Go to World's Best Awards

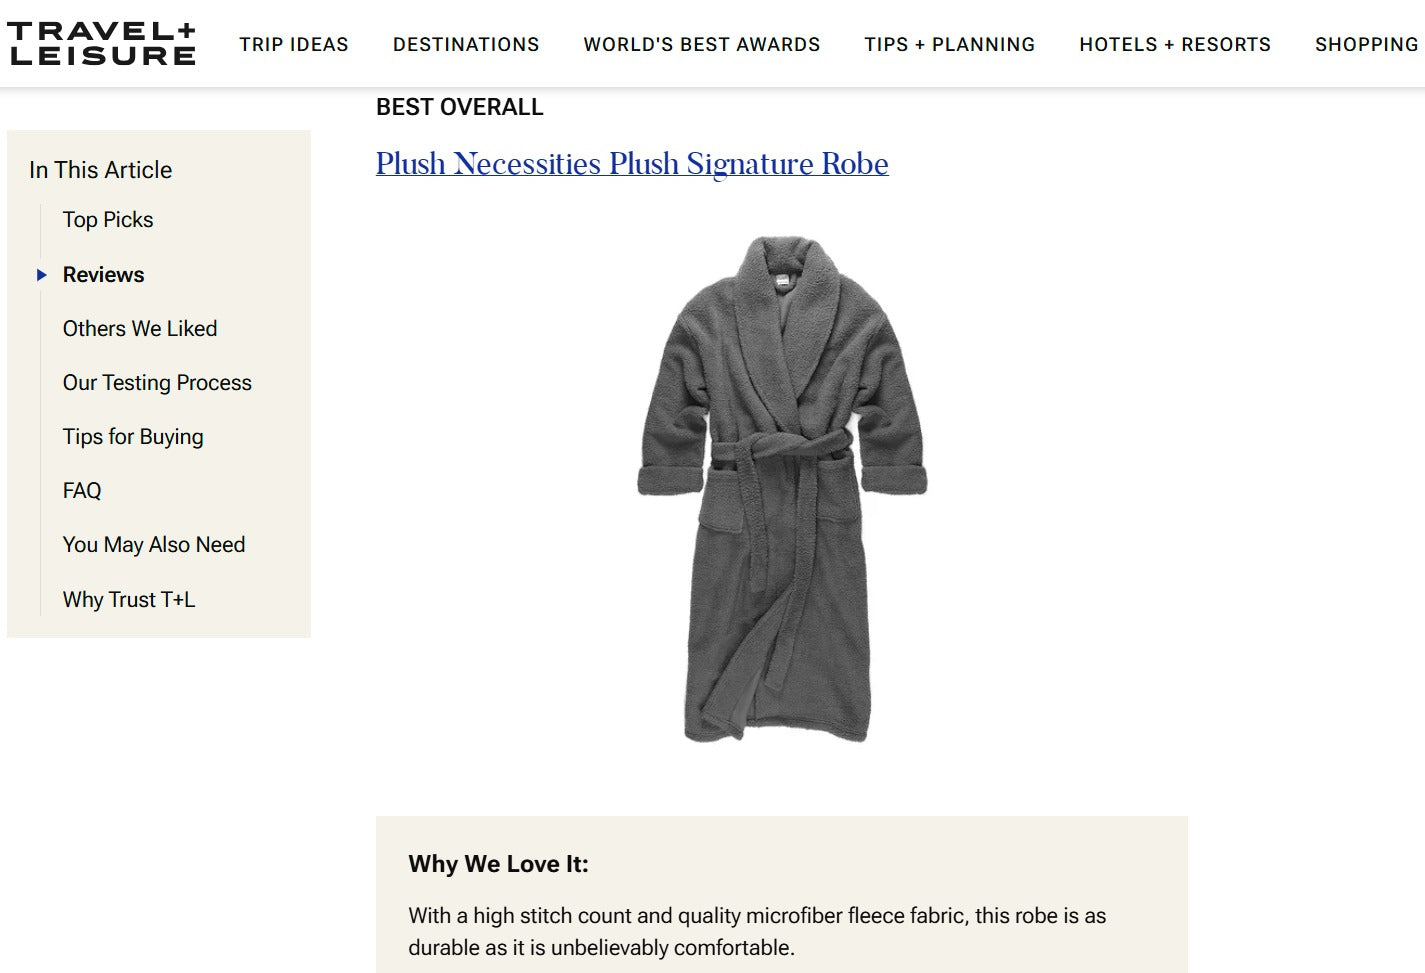(x=702, y=45)
